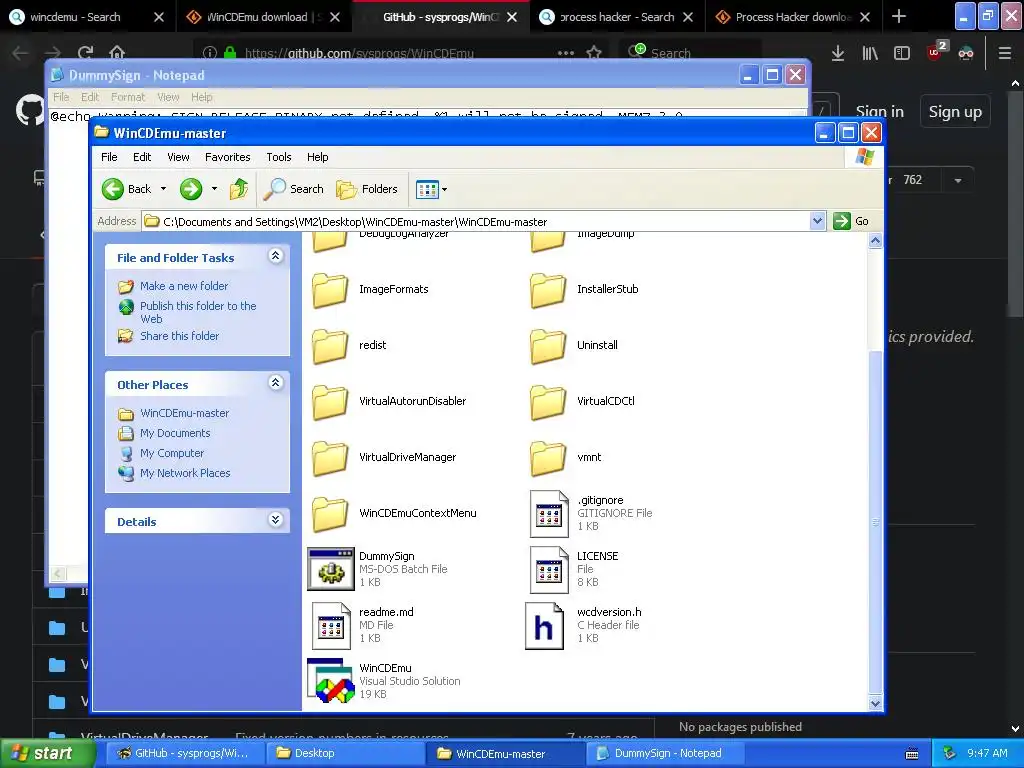This screenshot has width=1024, height=768.
Task: Open the Forward button history dropdown
Action: [x=214, y=189]
